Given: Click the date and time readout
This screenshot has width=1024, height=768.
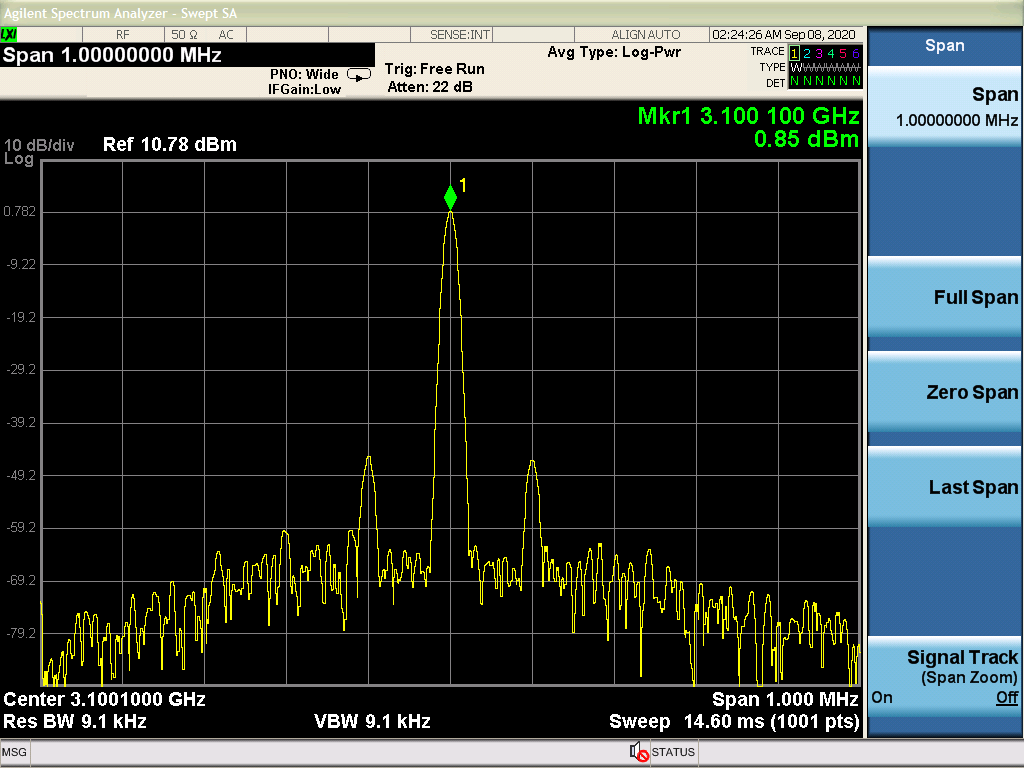Looking at the screenshot, I should coord(784,35).
